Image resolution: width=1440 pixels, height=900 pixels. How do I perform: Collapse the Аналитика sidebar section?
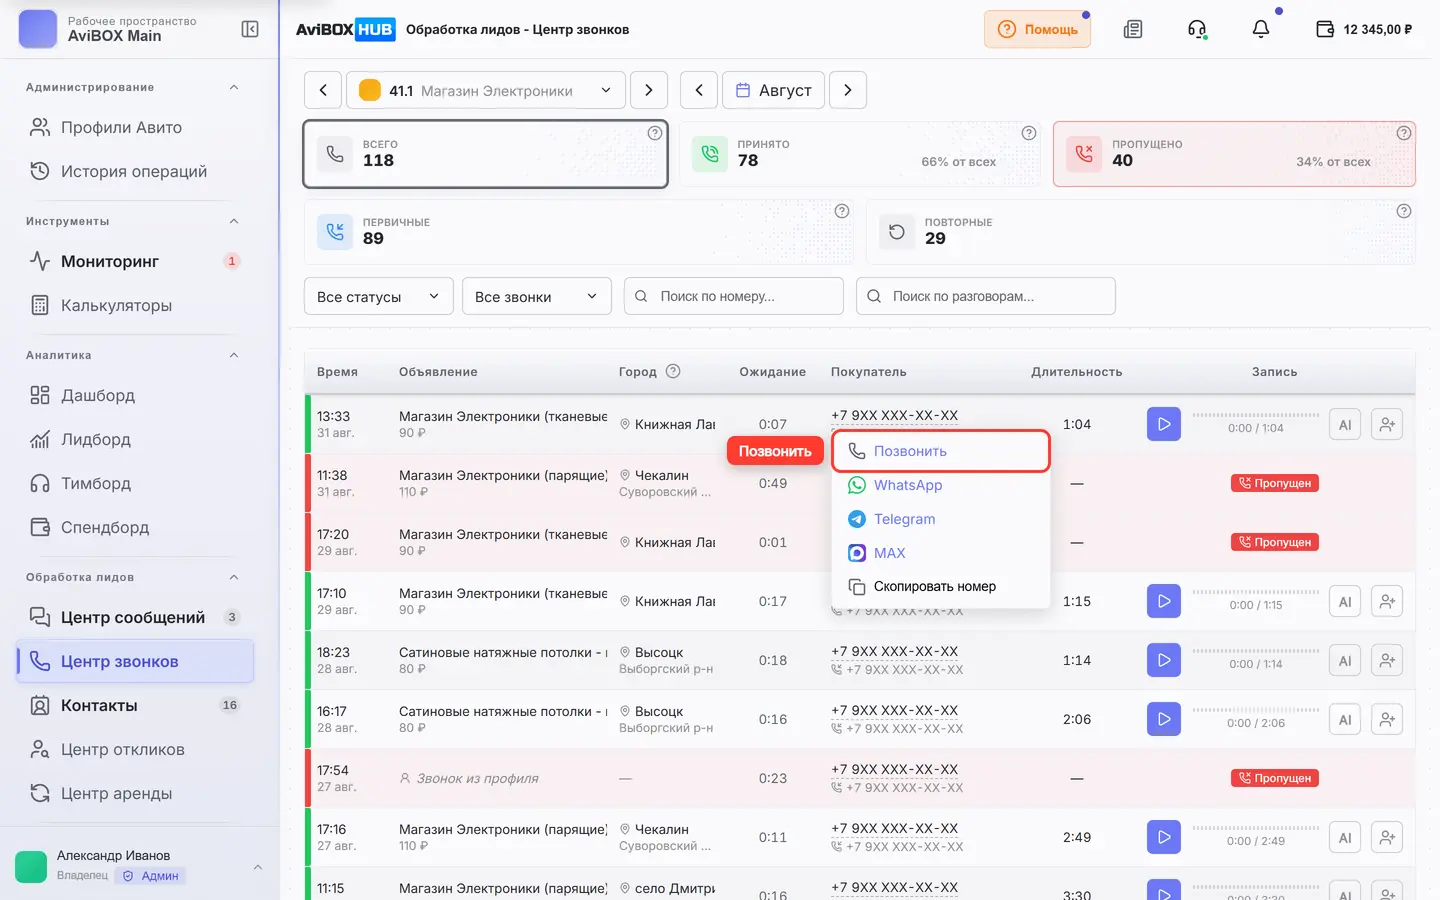click(234, 355)
